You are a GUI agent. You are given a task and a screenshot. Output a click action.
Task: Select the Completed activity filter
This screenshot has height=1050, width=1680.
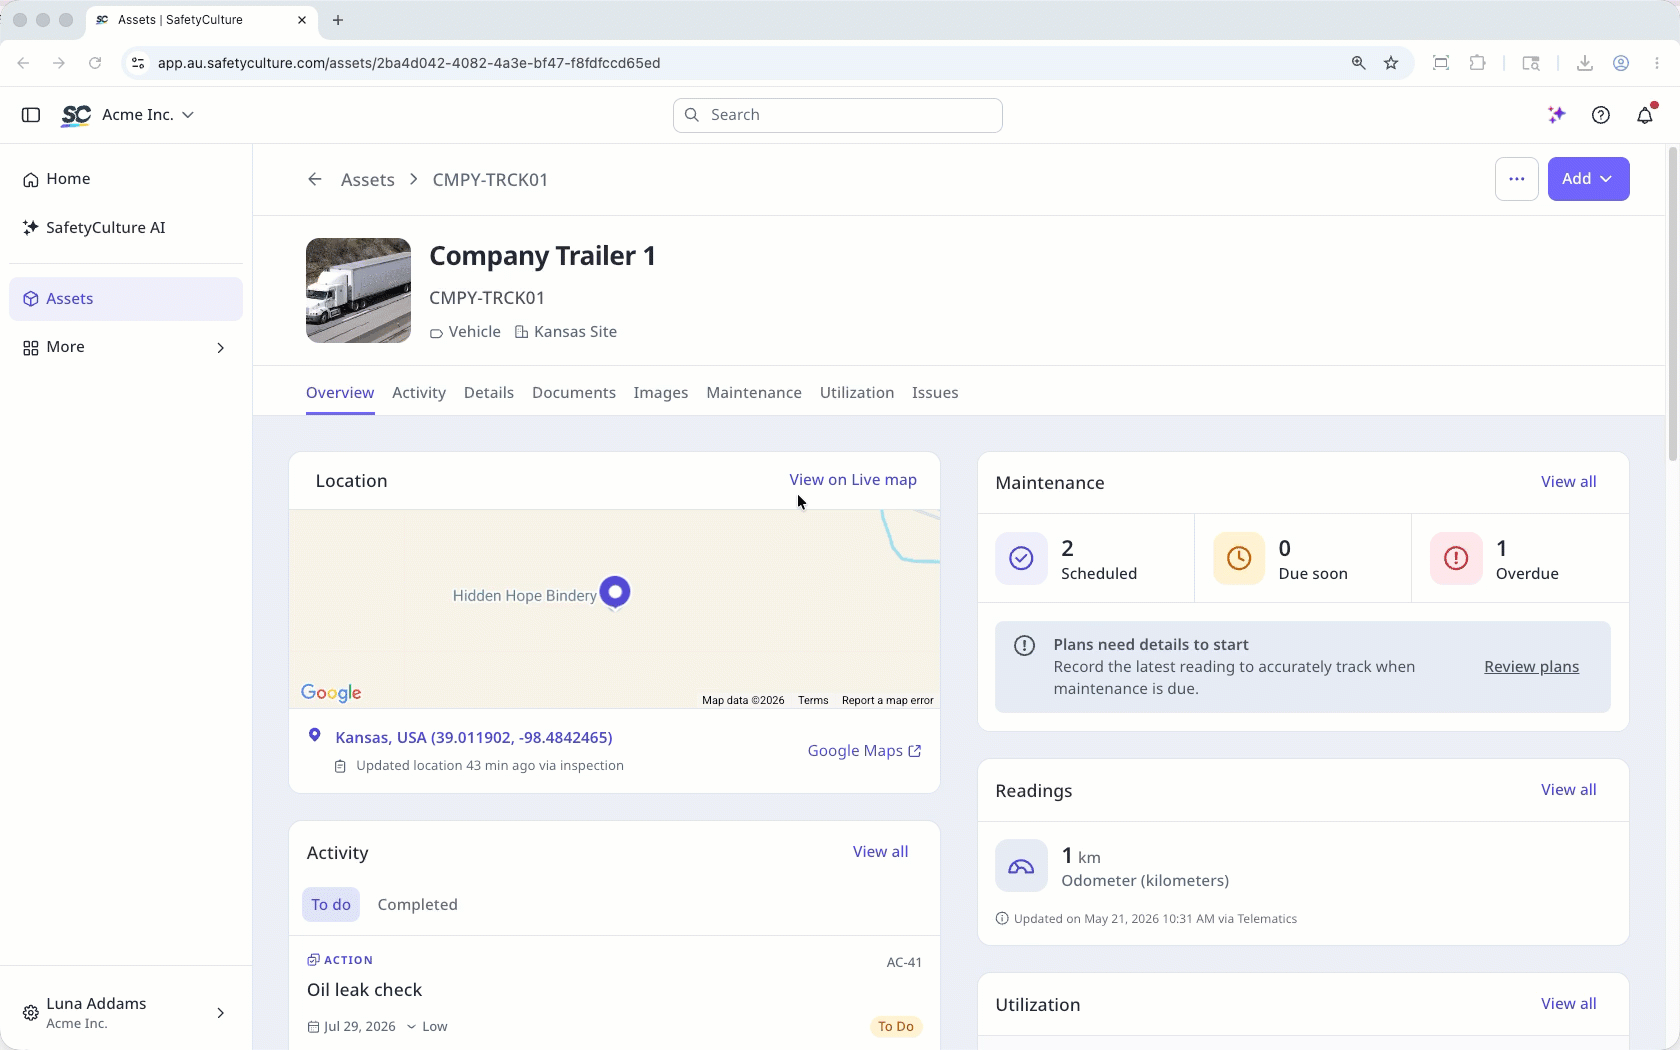417,905
